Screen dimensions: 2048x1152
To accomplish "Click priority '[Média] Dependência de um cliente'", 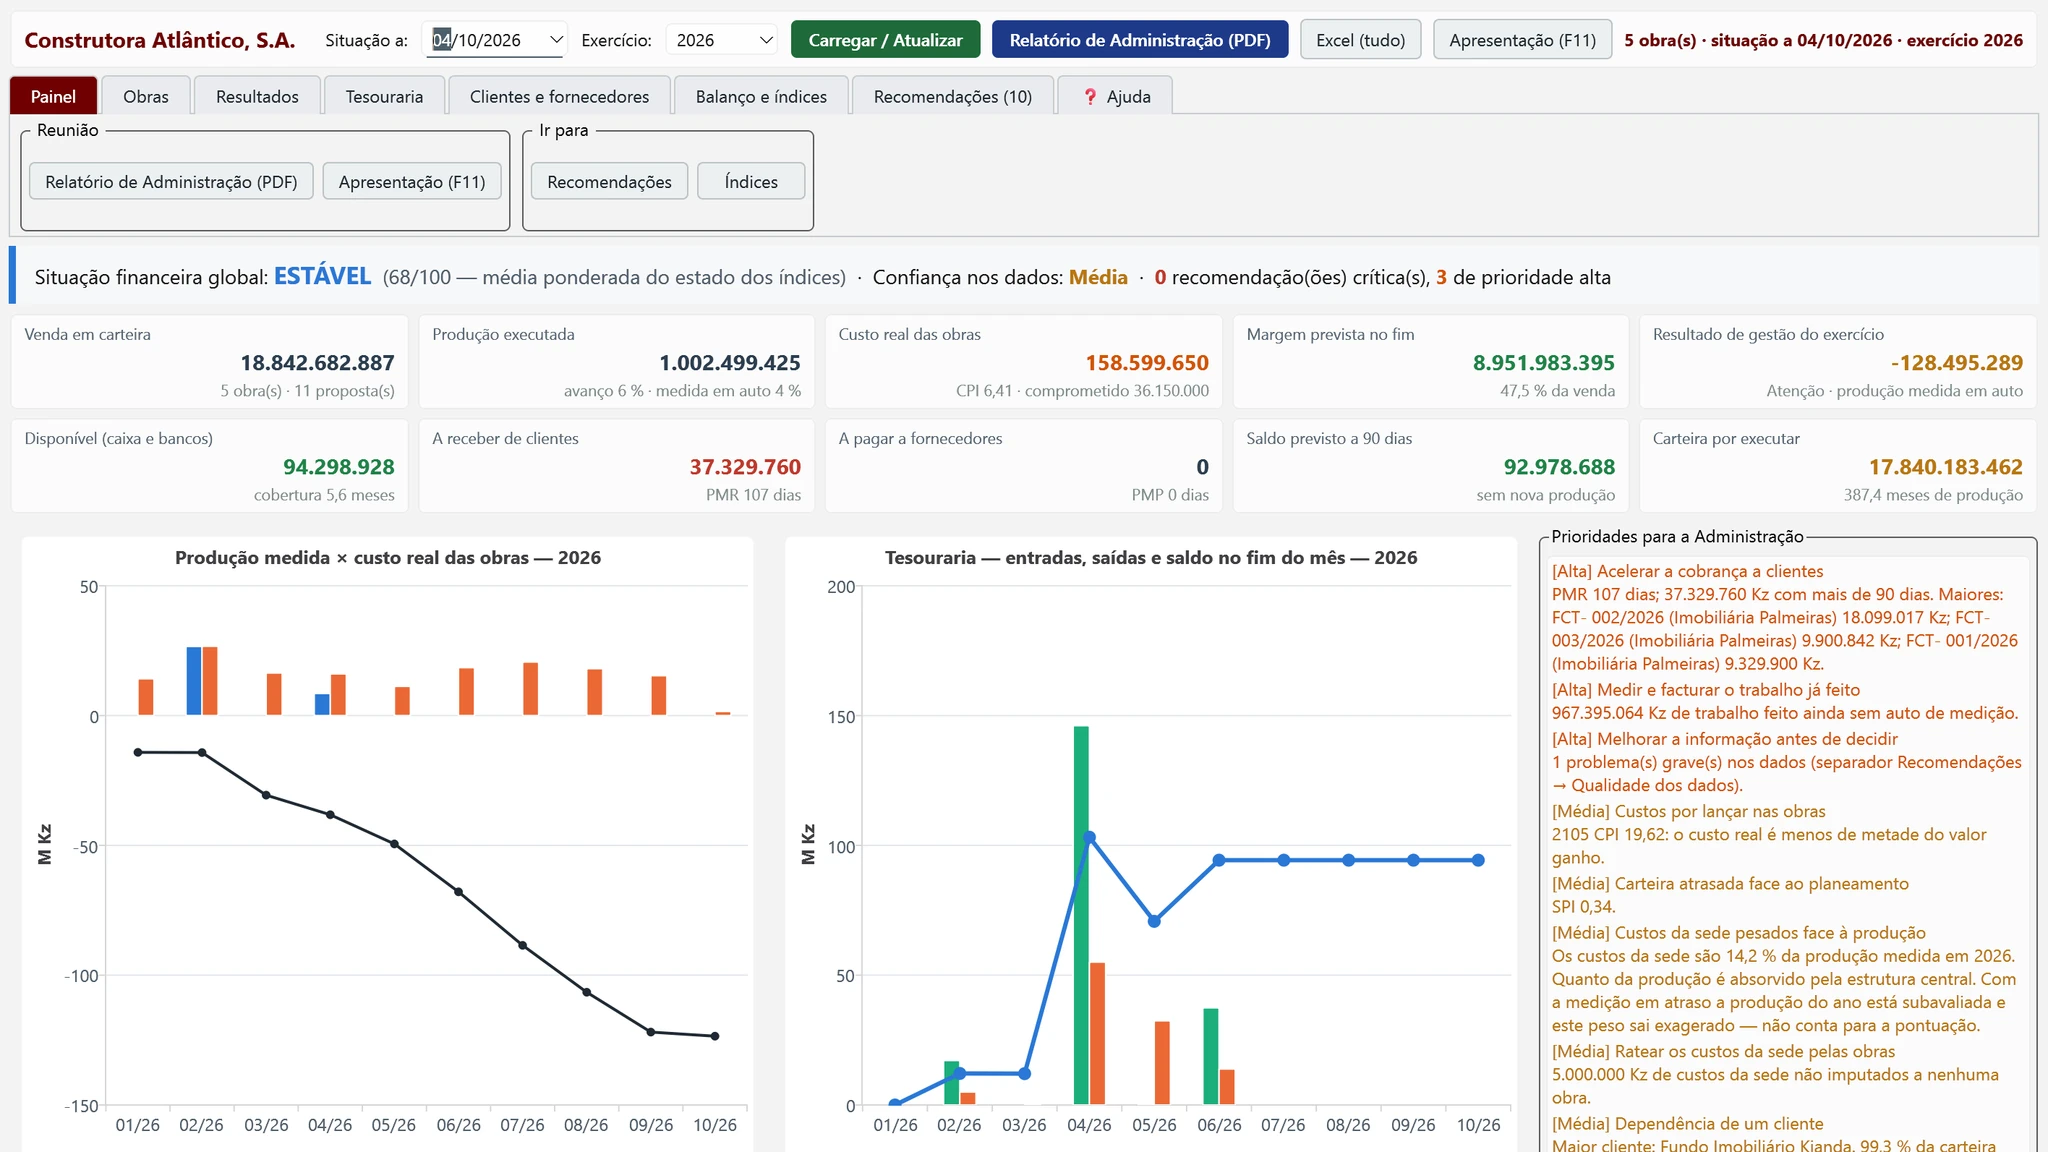I will pyautogui.click(x=1687, y=1124).
